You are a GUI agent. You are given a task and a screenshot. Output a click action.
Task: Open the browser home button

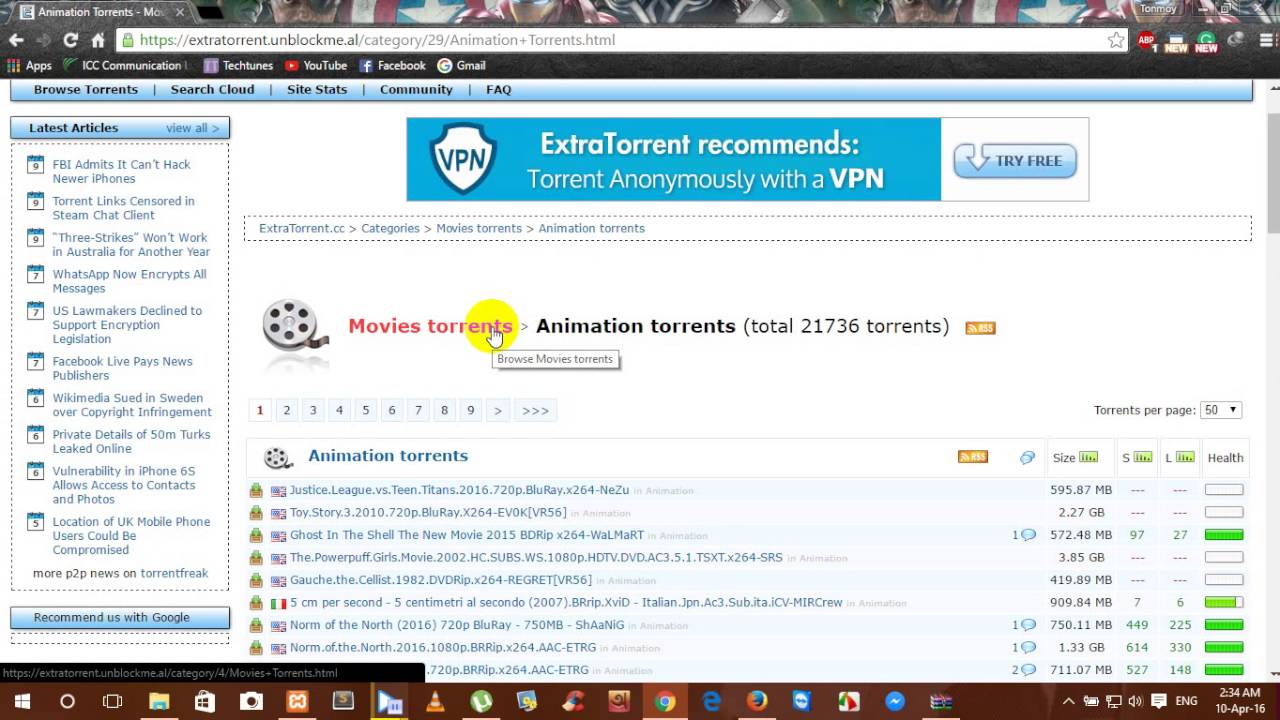[x=97, y=40]
